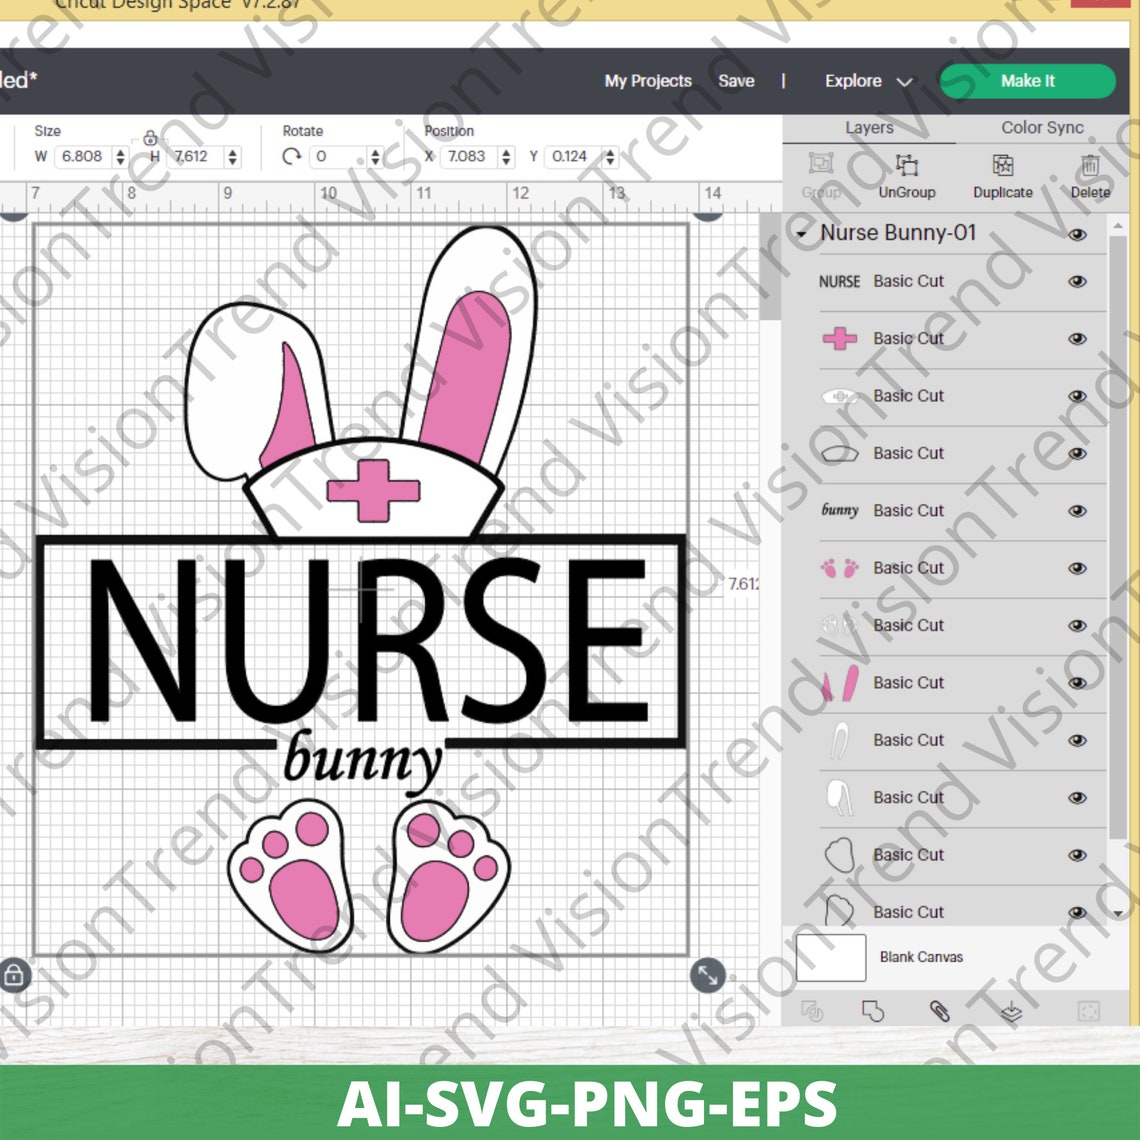Switch to the Color Sync tab
The width and height of the screenshot is (1140, 1140).
click(x=1042, y=128)
